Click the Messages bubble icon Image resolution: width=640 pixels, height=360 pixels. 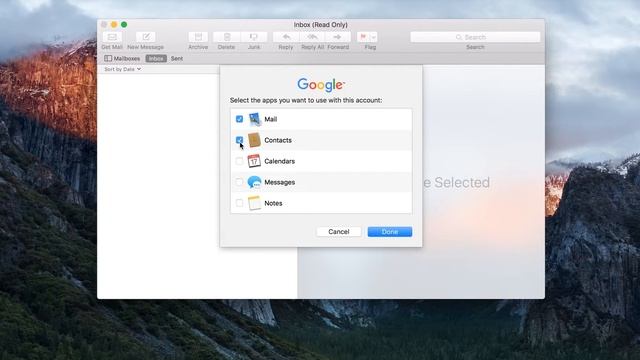254,182
